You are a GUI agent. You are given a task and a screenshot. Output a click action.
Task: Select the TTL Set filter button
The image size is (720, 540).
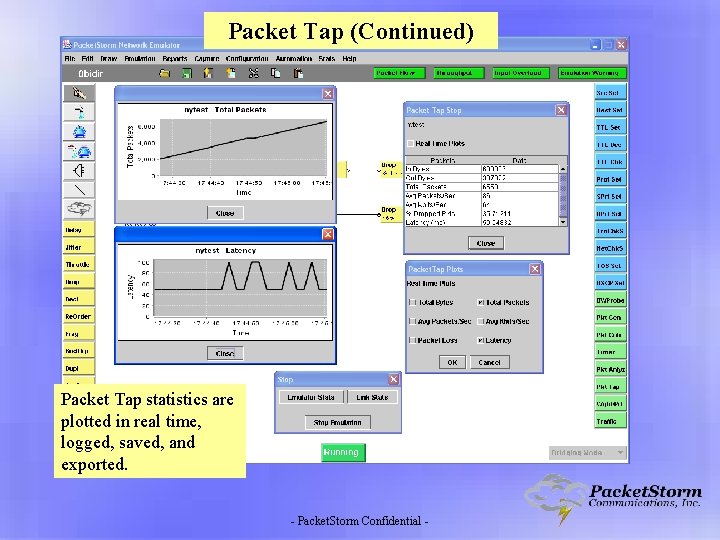(610, 127)
